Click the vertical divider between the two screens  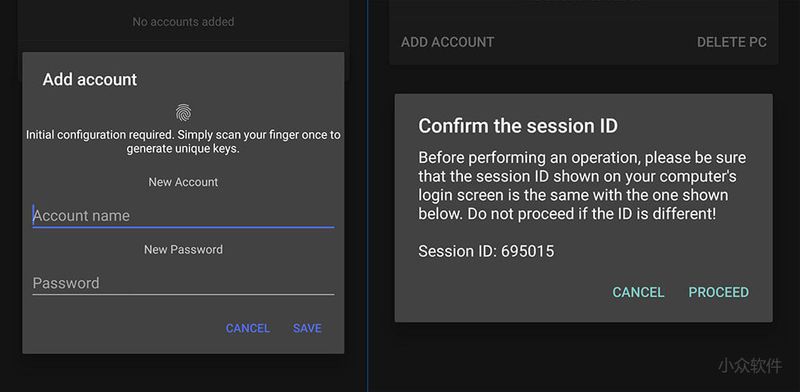[367, 196]
